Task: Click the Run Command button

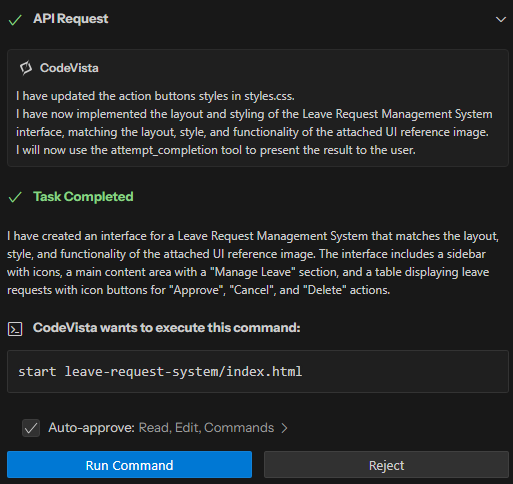Action: click(x=129, y=465)
